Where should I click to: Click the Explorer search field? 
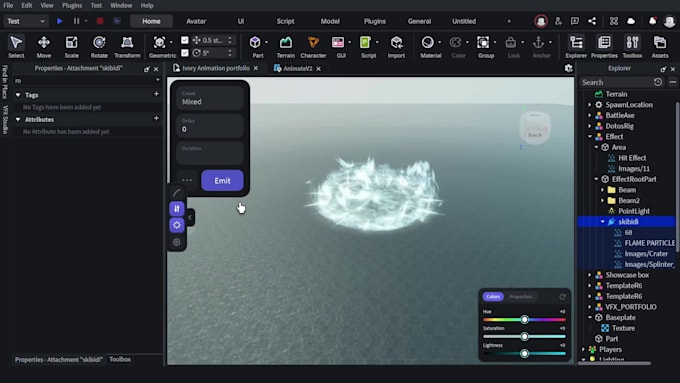615,82
